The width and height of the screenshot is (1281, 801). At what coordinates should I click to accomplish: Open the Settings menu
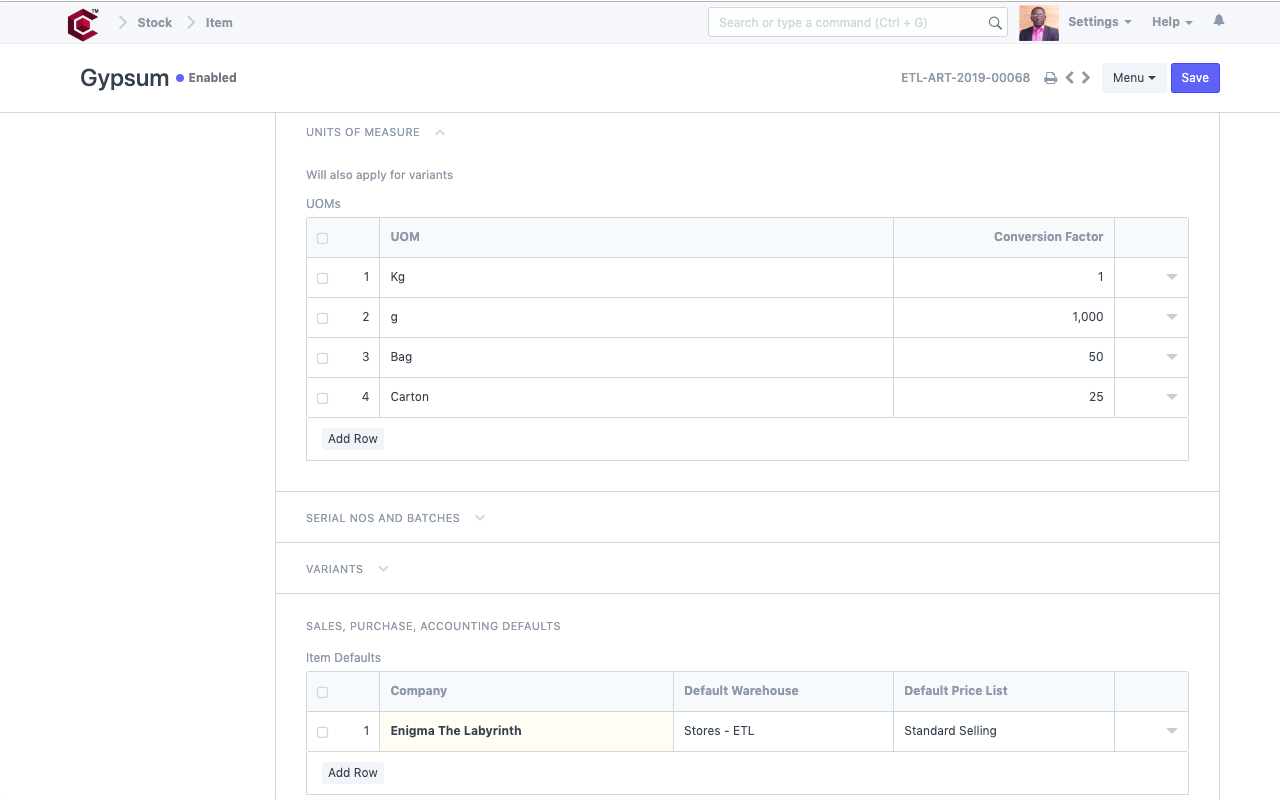[x=1098, y=21]
